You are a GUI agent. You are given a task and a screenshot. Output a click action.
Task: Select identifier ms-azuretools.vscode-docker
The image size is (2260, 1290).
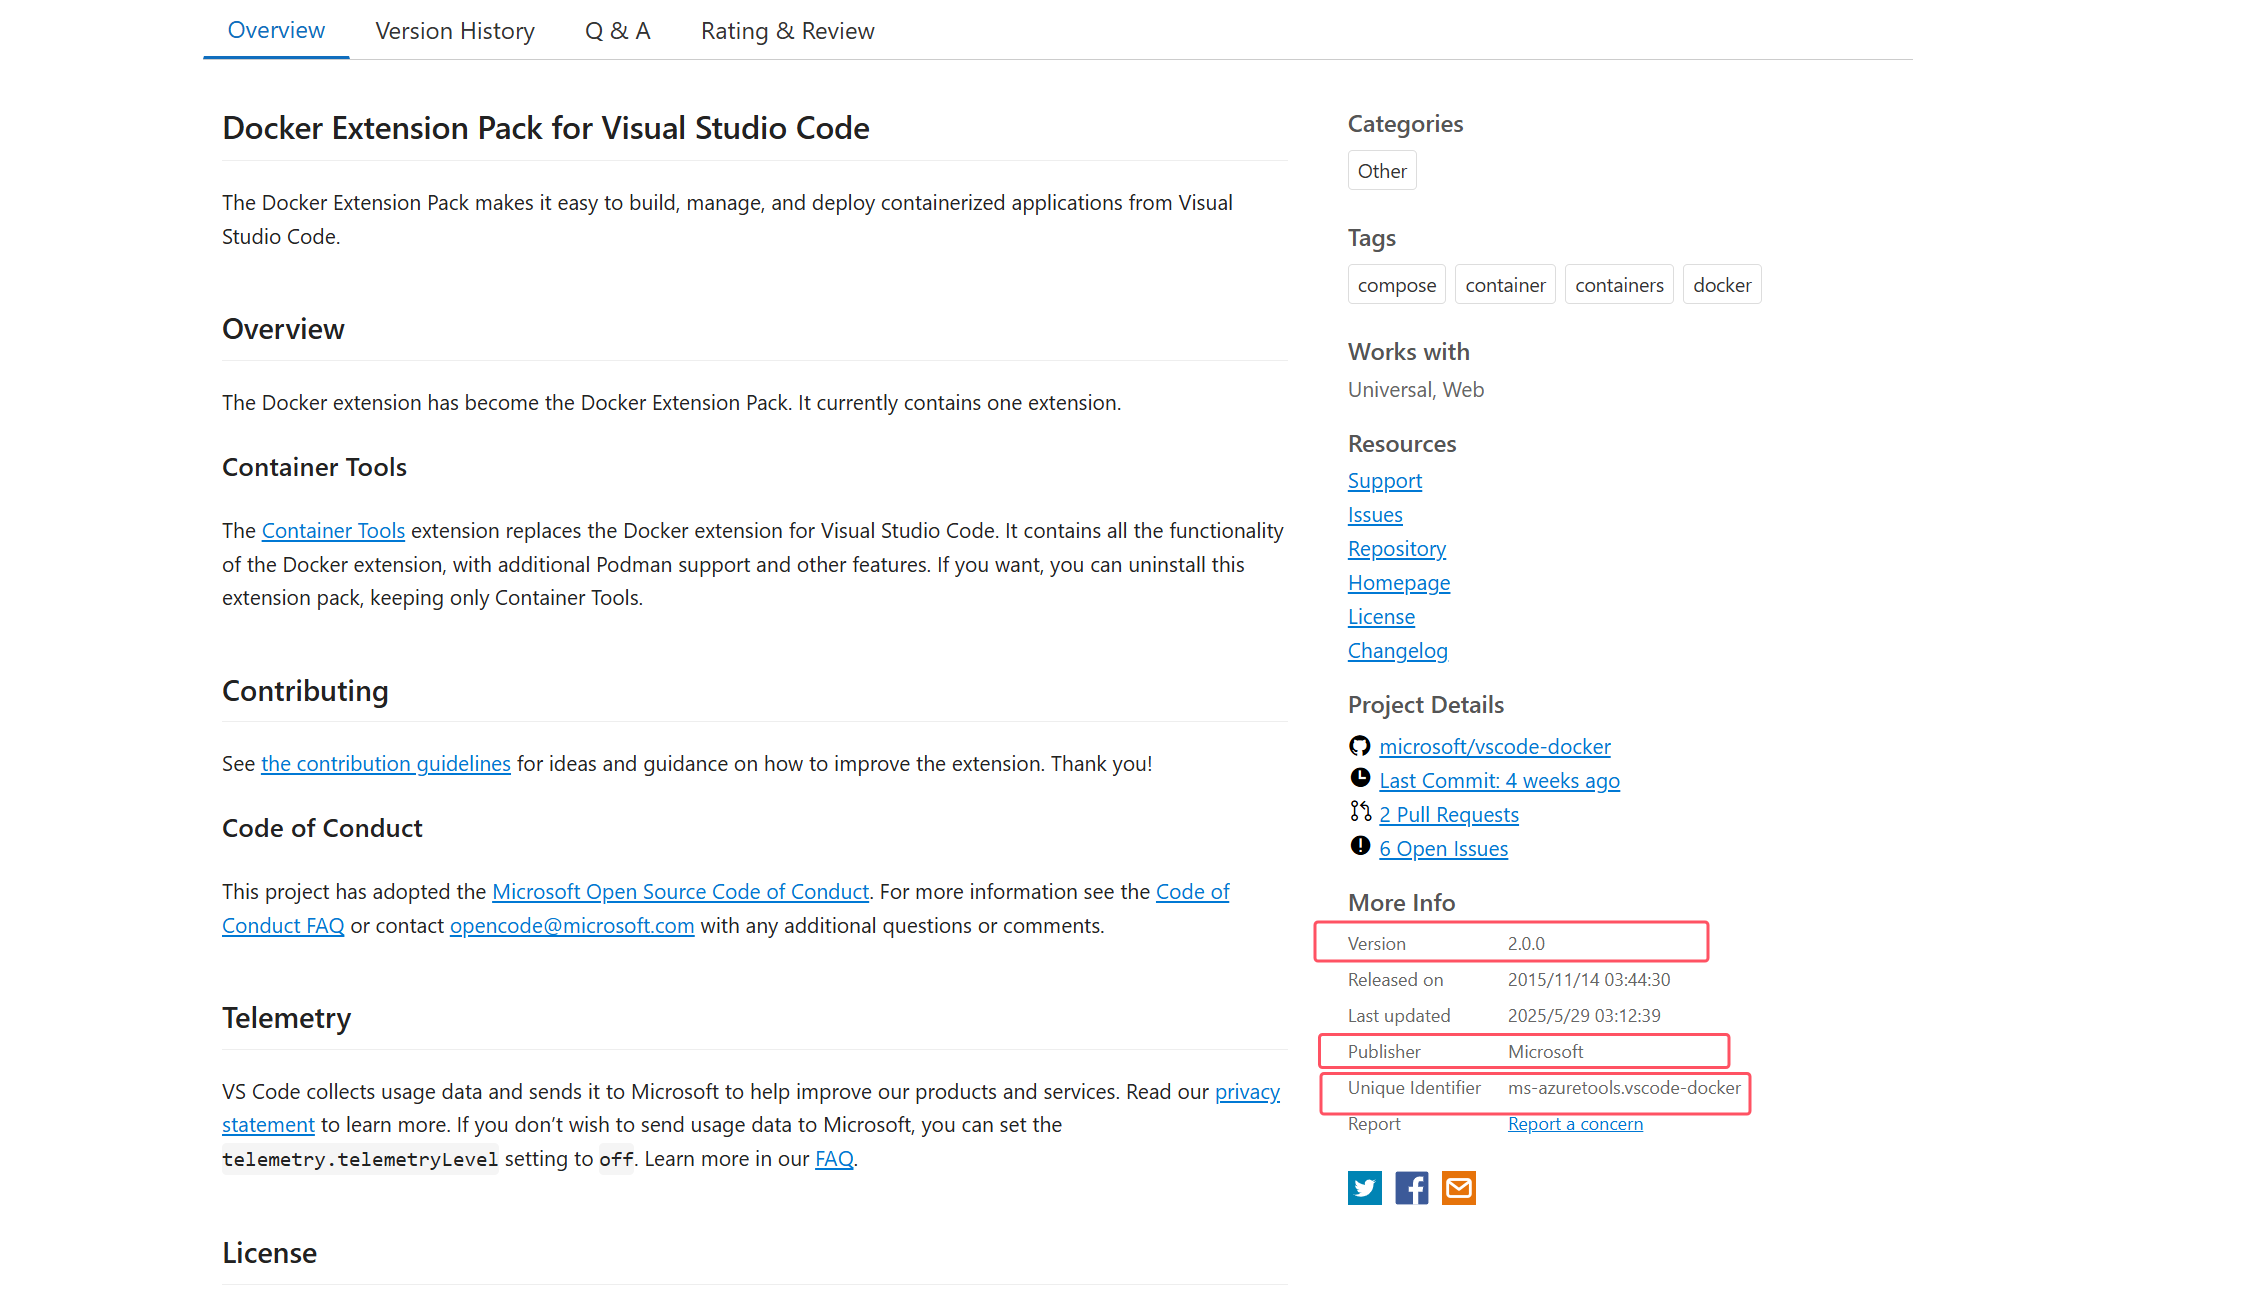(x=1624, y=1088)
